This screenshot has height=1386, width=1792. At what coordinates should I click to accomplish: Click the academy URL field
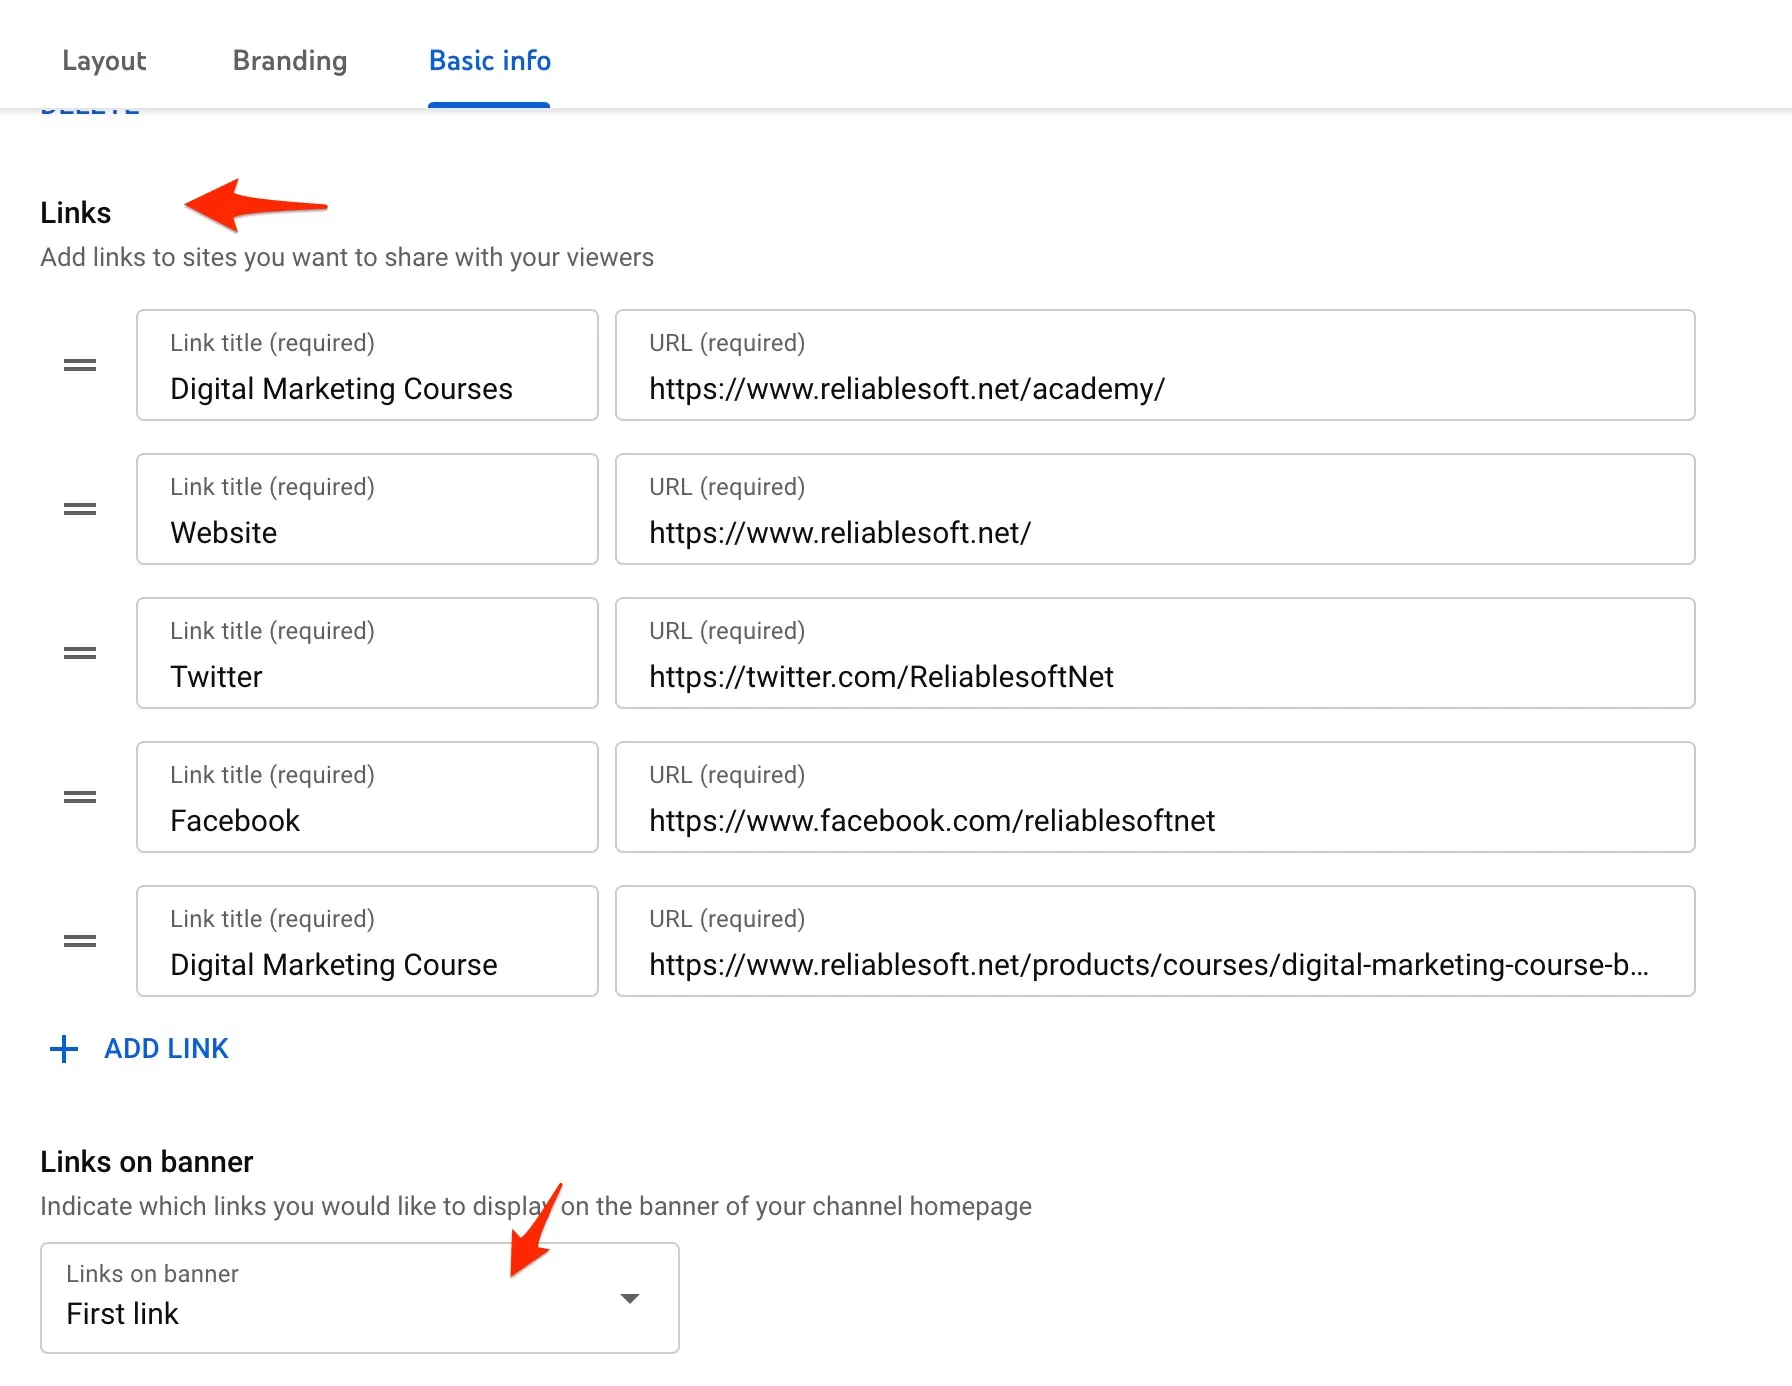pyautogui.click(x=1154, y=388)
